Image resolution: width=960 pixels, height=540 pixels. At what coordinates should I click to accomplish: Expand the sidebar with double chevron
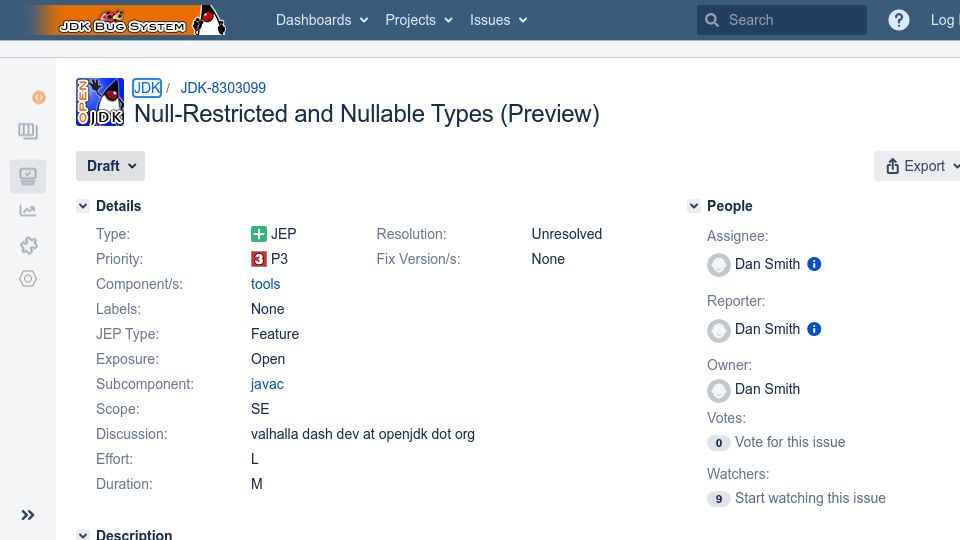[x=28, y=515]
